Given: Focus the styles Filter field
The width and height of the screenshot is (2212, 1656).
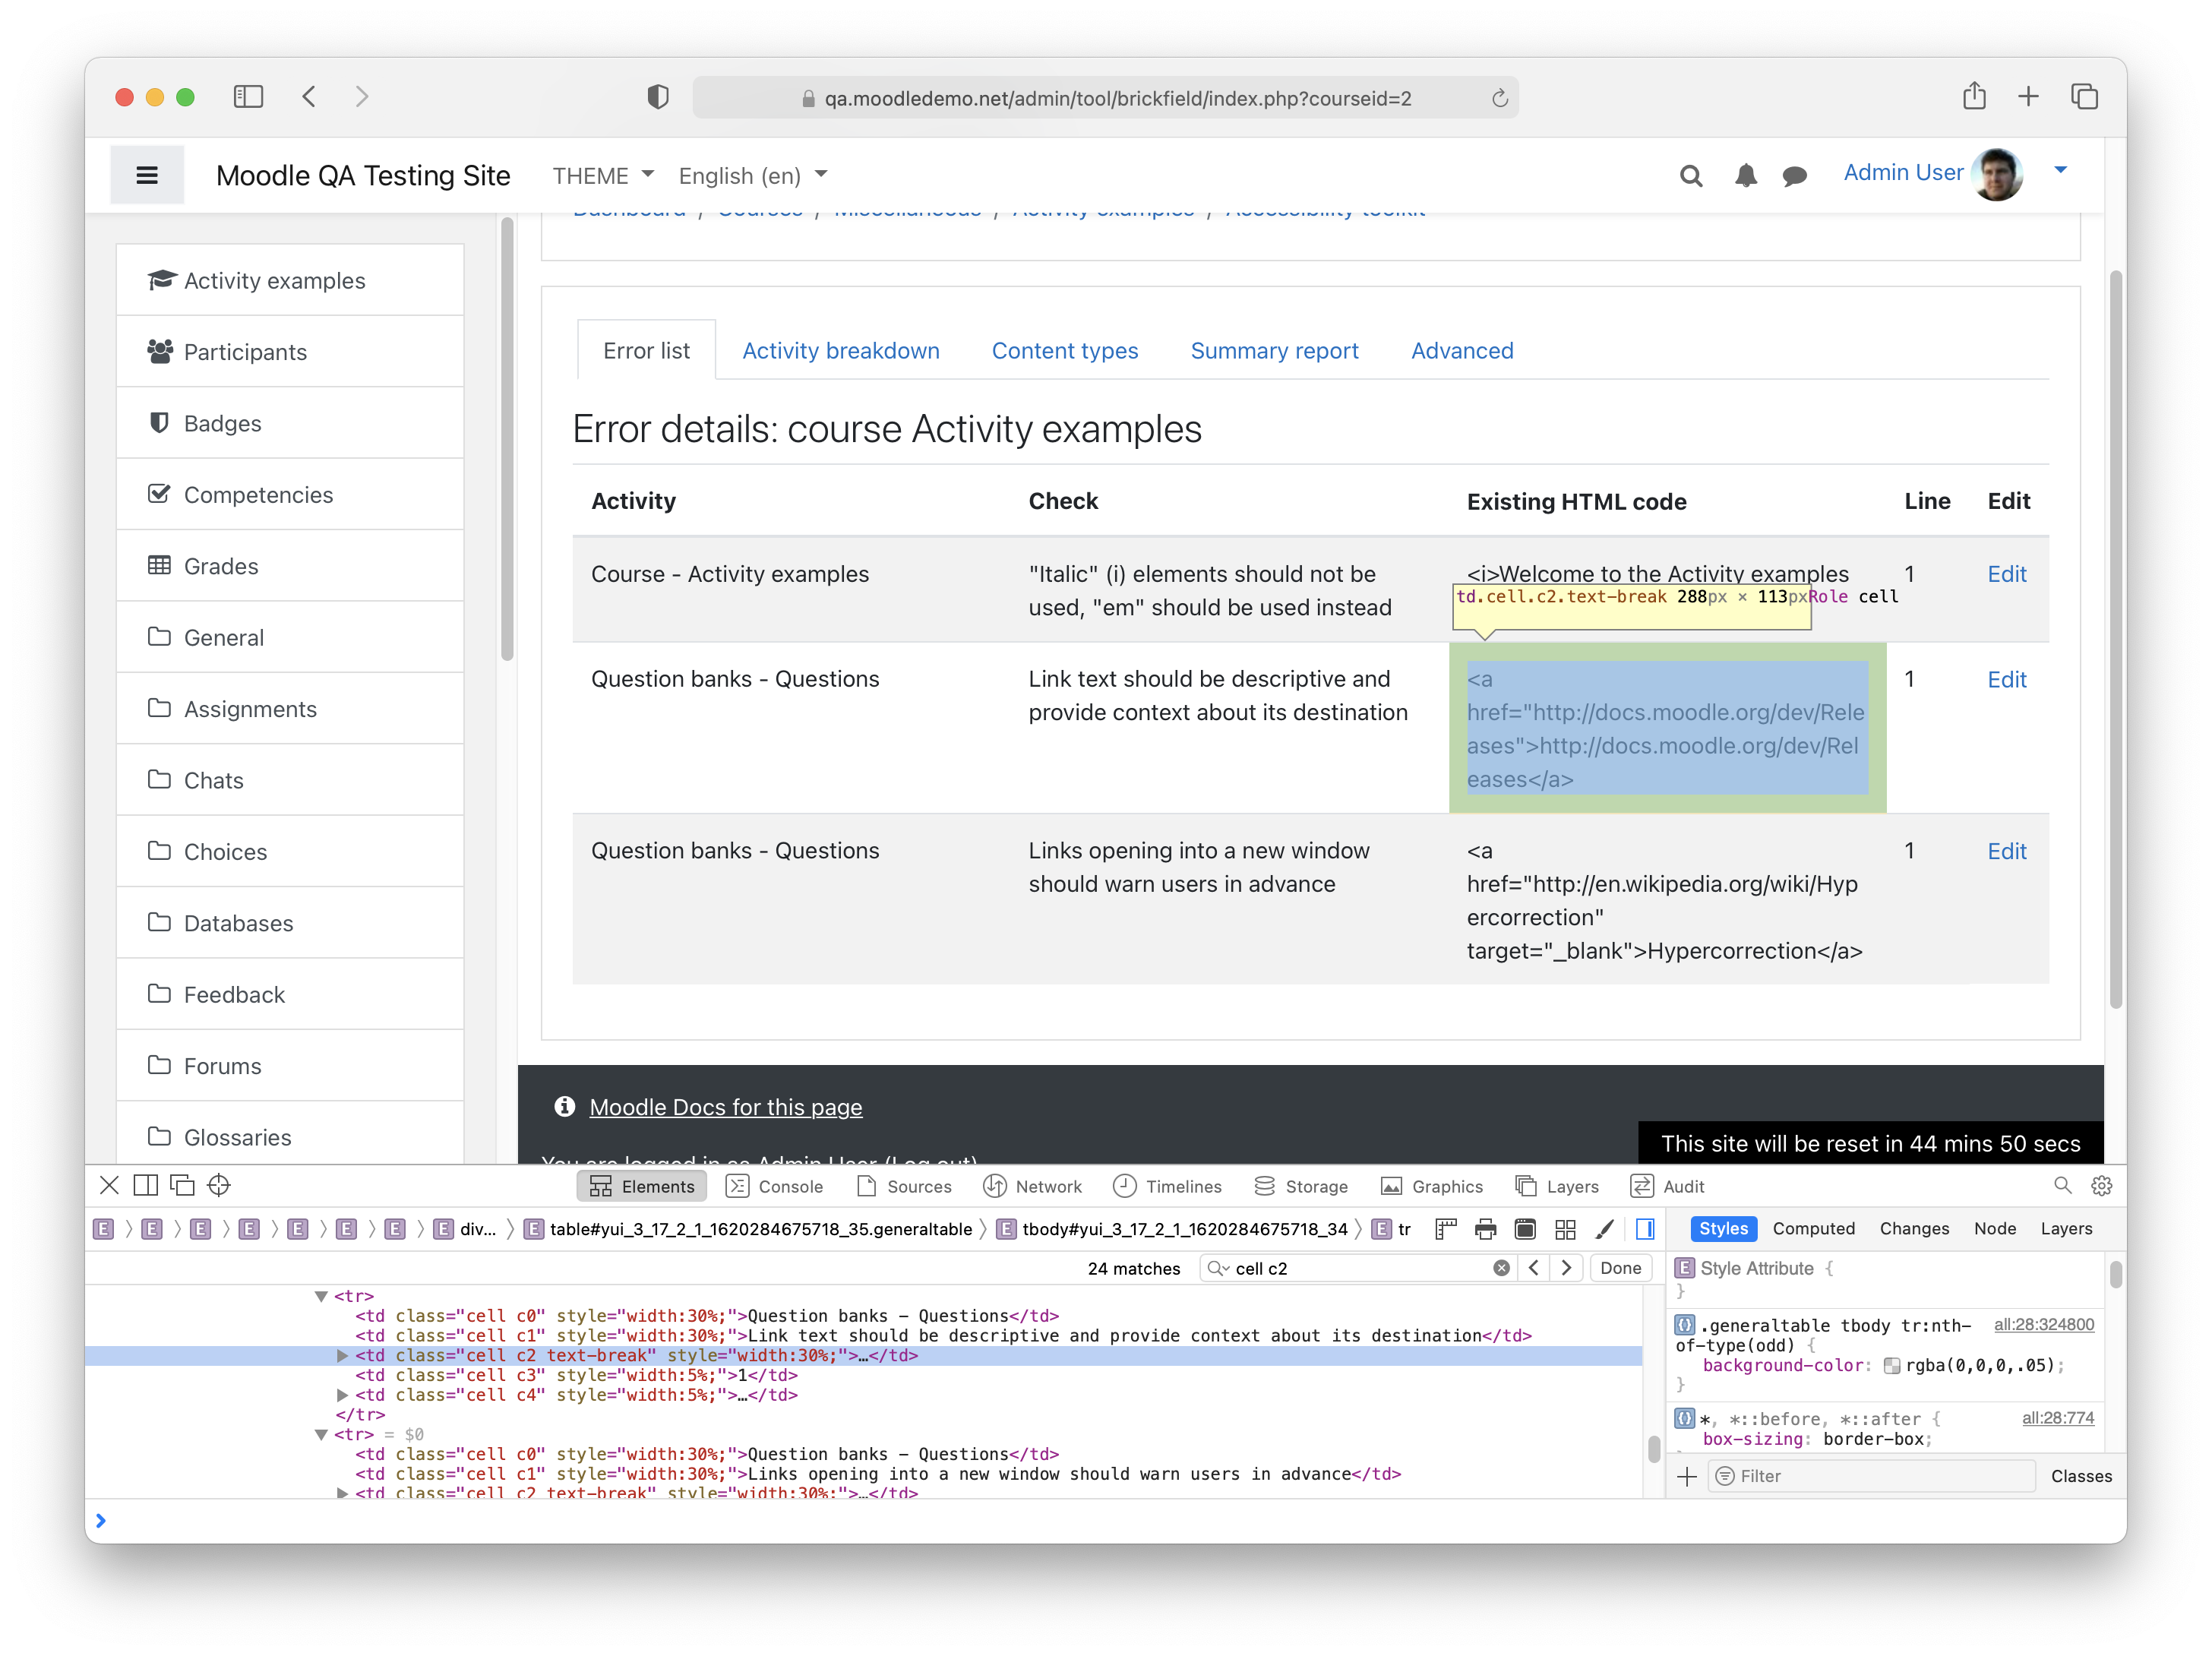Looking at the screenshot, I should 1870,1477.
